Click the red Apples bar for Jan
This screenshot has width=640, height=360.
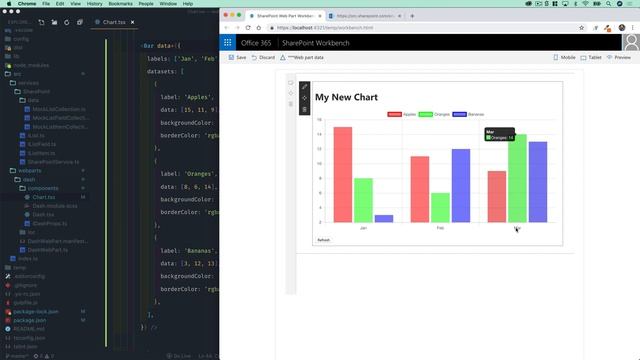343,175
